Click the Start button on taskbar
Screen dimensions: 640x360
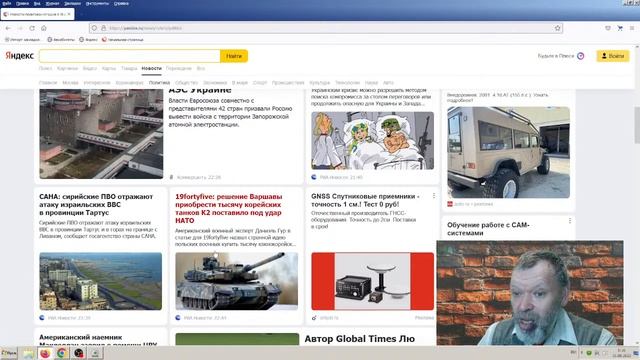pyautogui.click(x=9, y=353)
